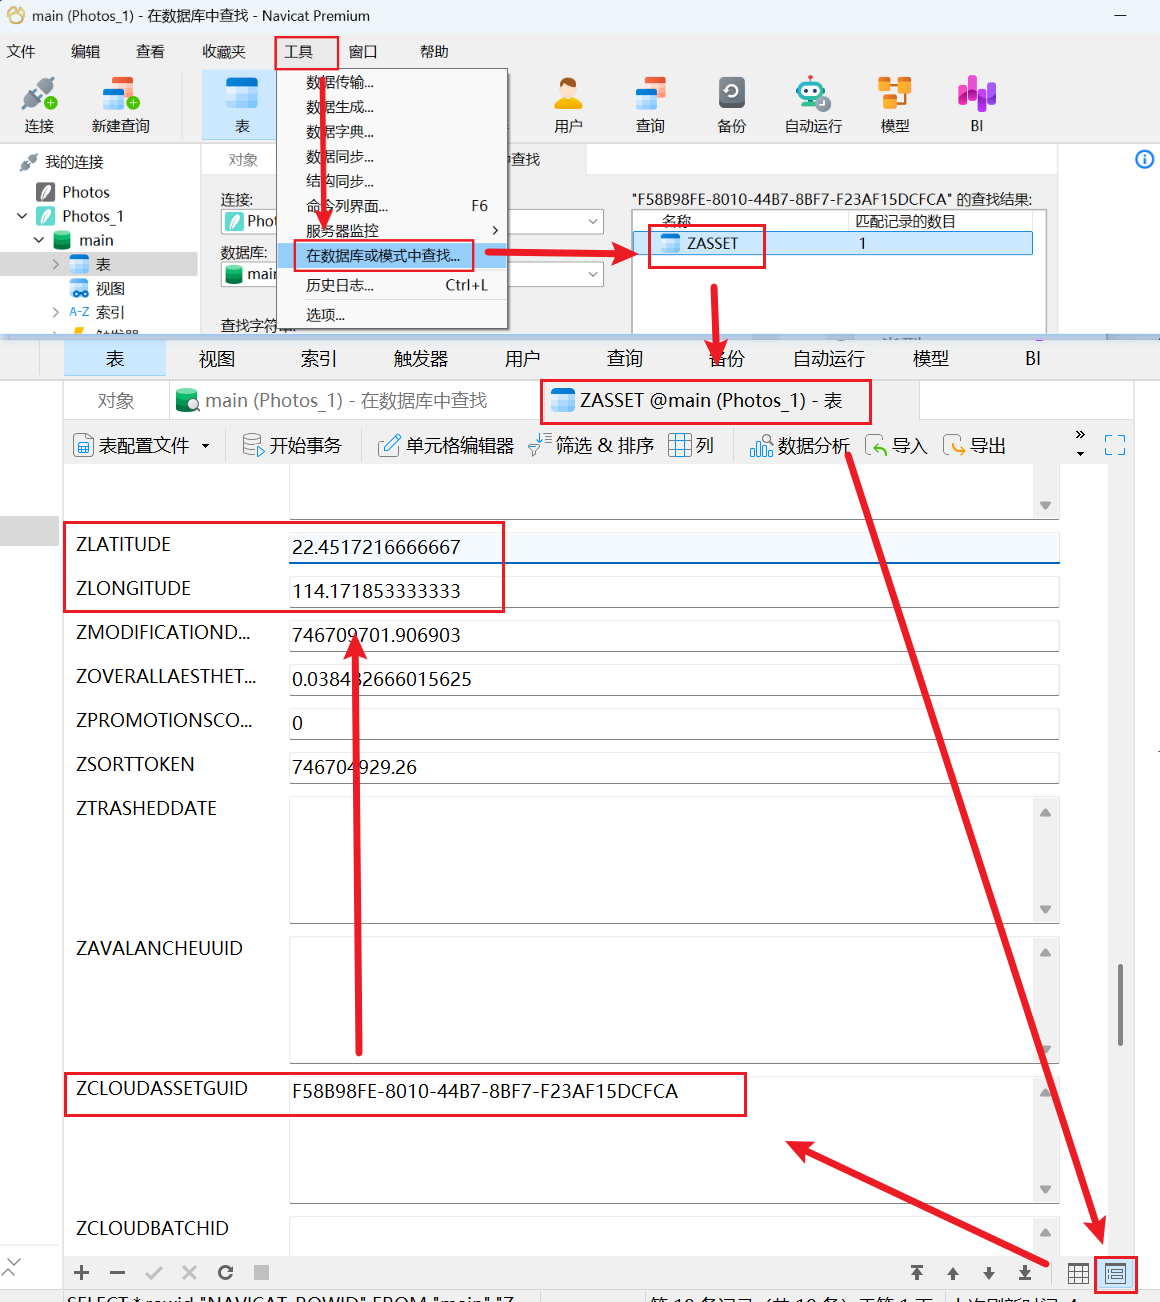This screenshot has width=1160, height=1302.
Task: Switch to the ZASSET @main table tab
Action: [705, 400]
